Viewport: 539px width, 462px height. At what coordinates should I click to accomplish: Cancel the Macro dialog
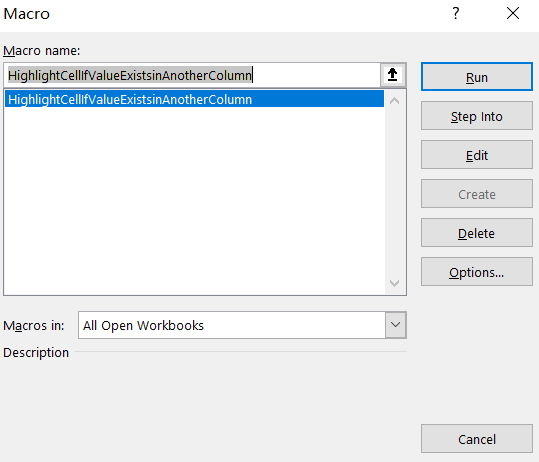click(x=477, y=439)
